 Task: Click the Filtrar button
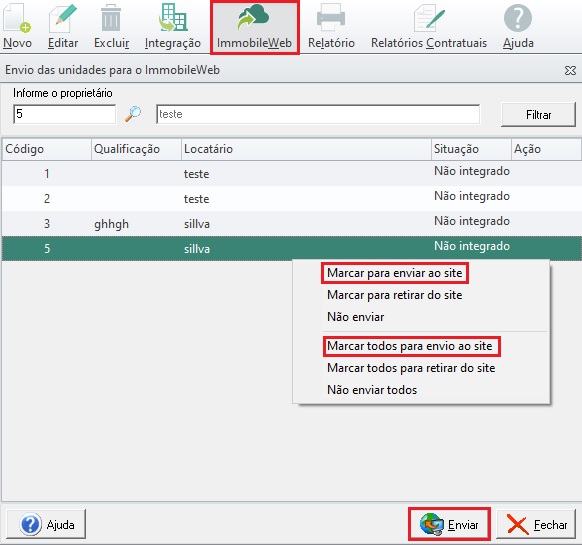pos(538,115)
